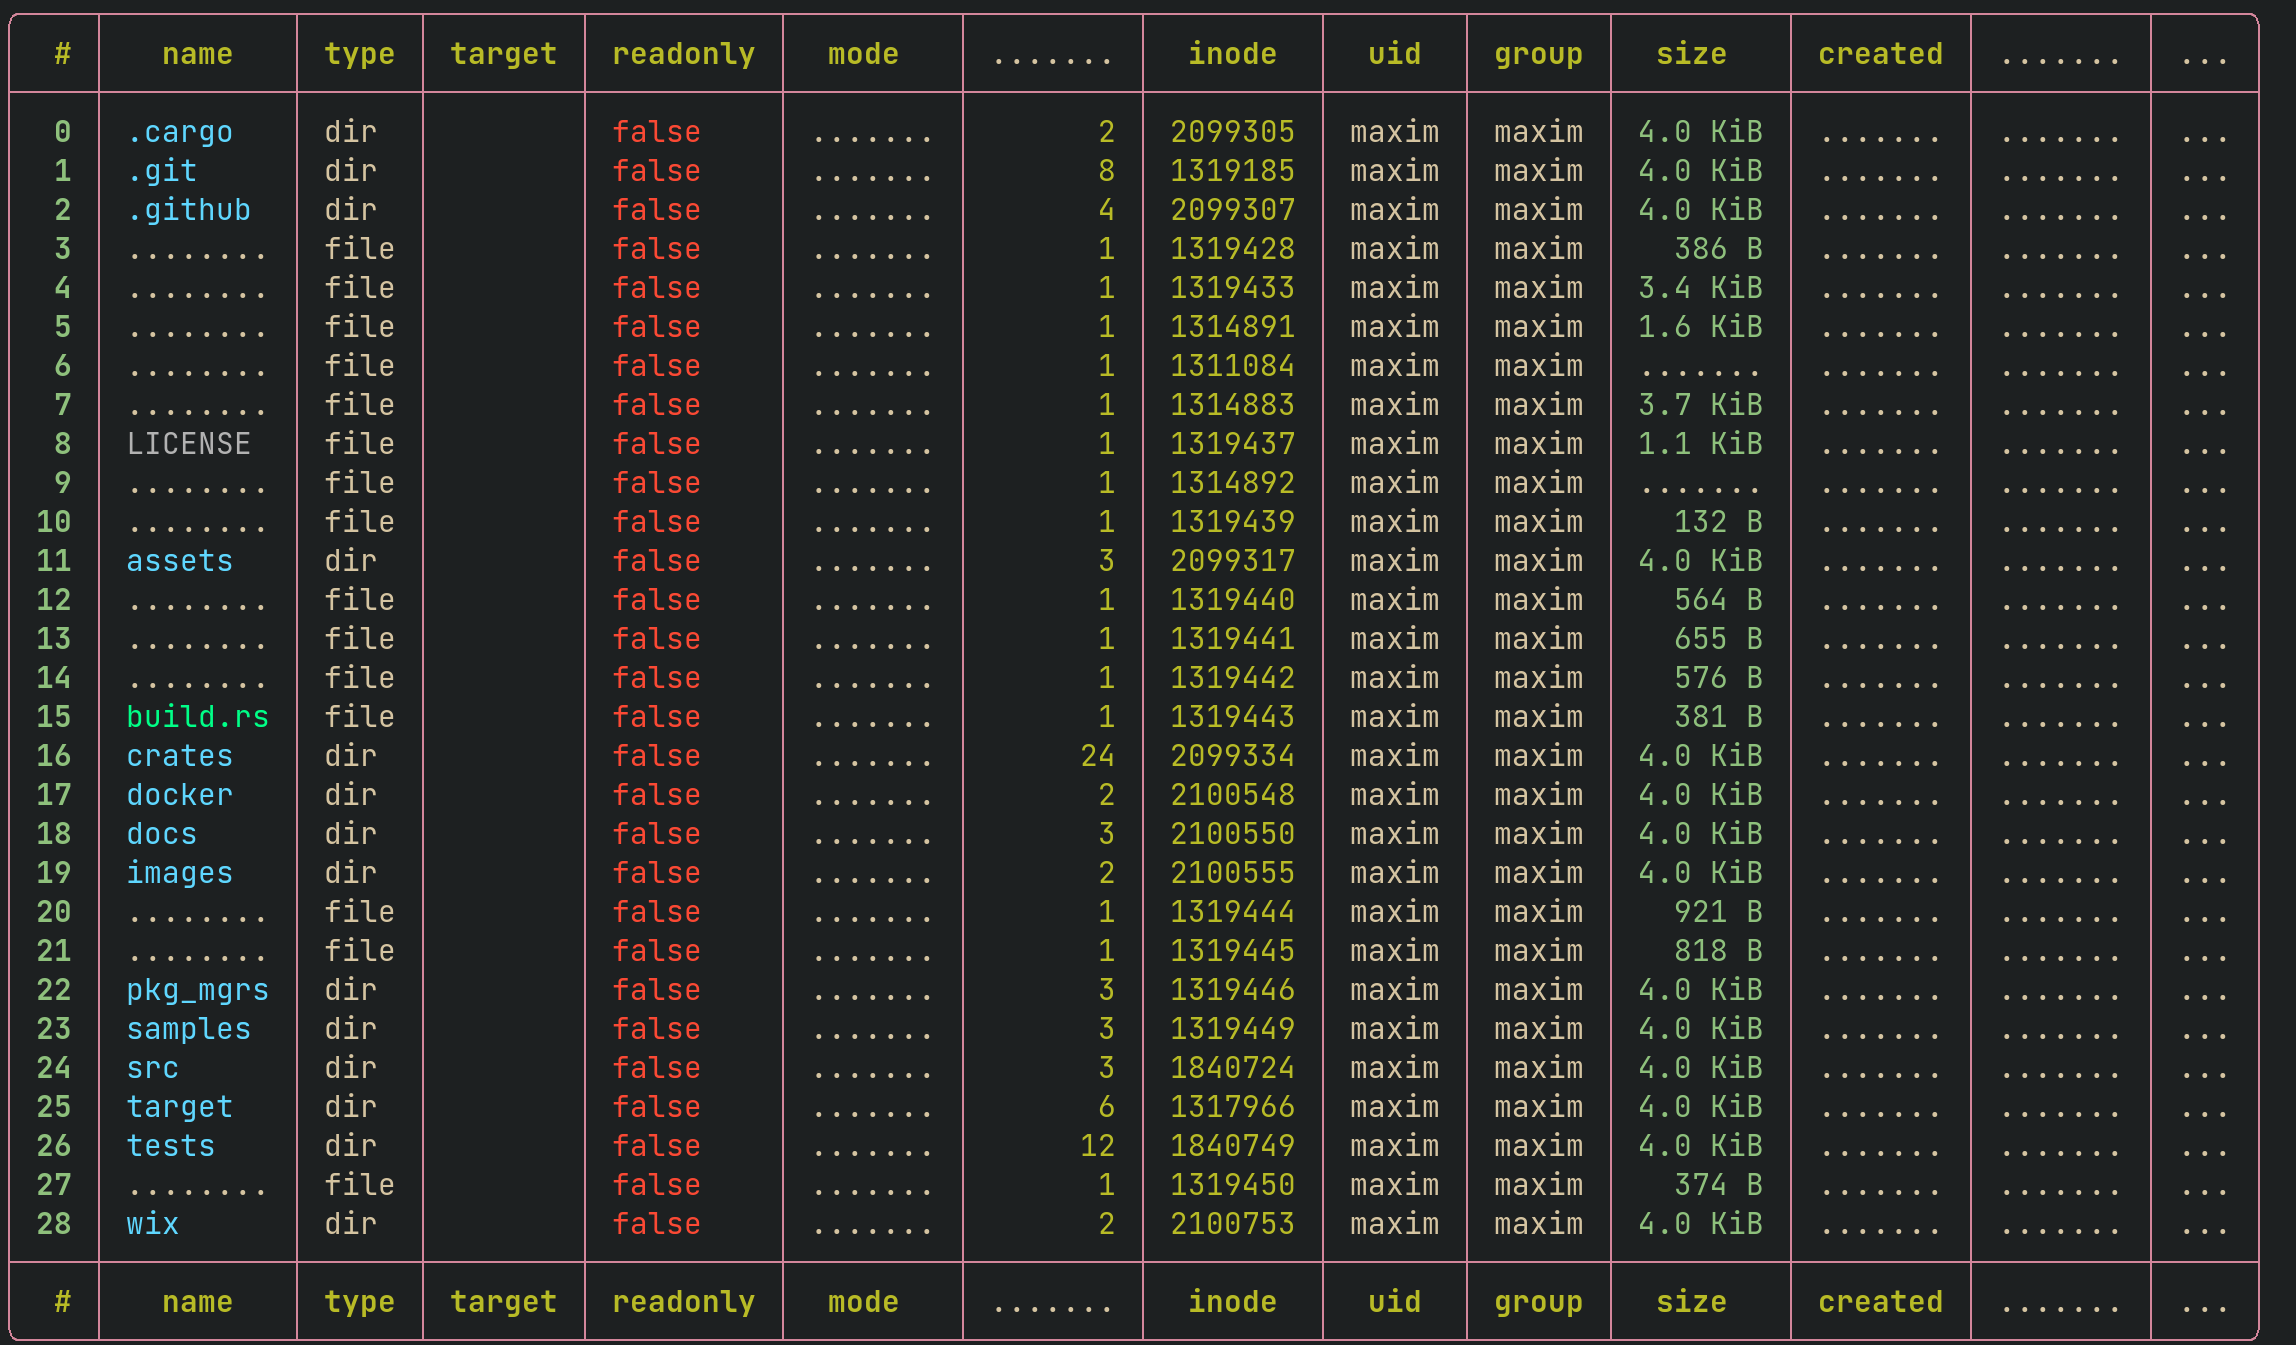Expand the .git directory
2296x1345 pixels.
pyautogui.click(x=163, y=170)
